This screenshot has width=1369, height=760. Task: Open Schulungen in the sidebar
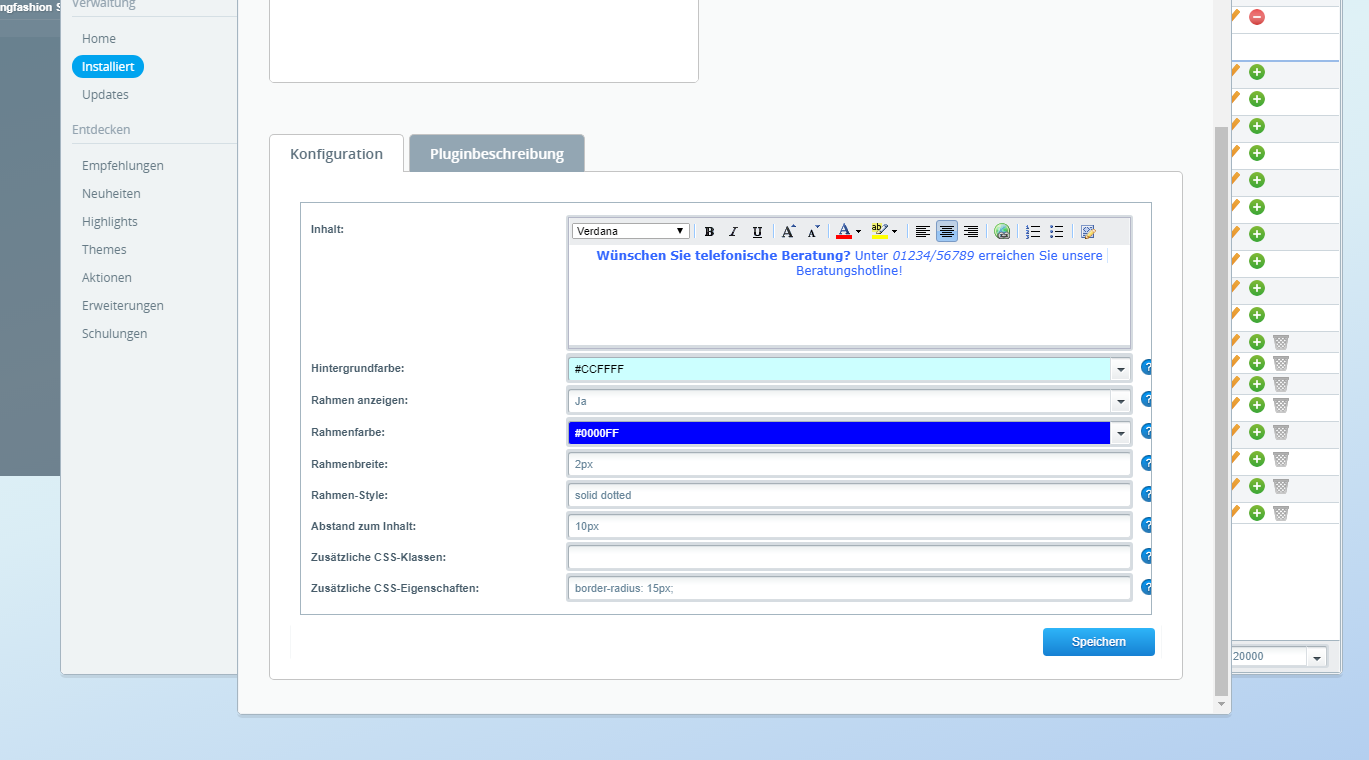[115, 334]
